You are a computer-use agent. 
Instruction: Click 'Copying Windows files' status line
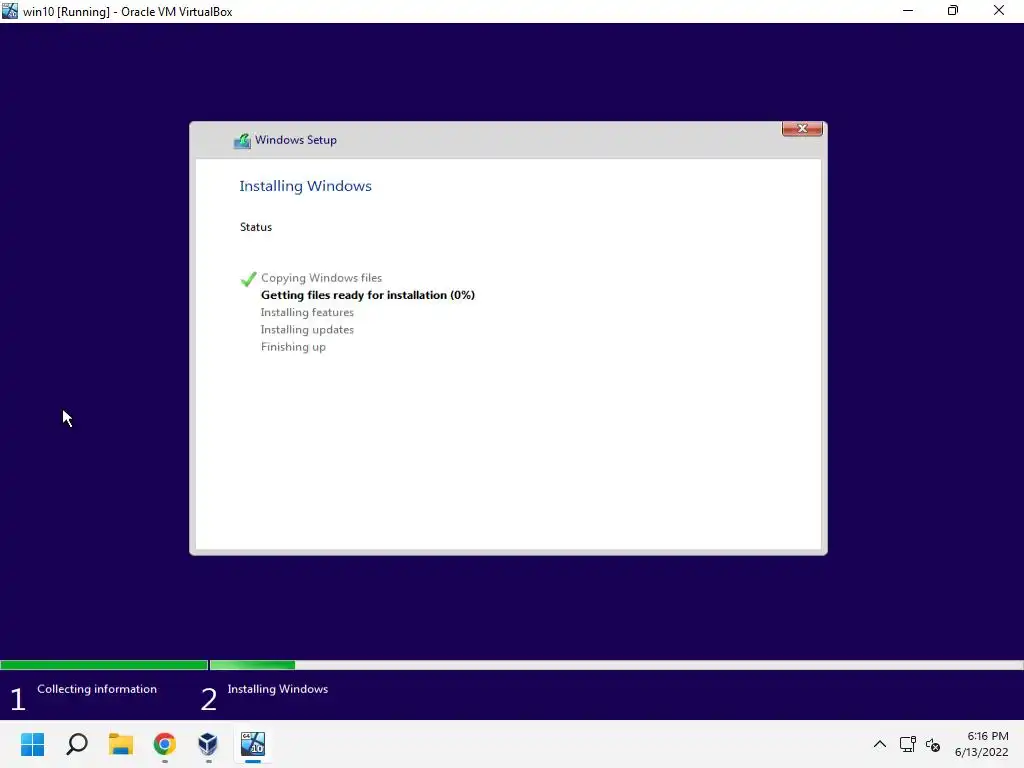pos(321,278)
